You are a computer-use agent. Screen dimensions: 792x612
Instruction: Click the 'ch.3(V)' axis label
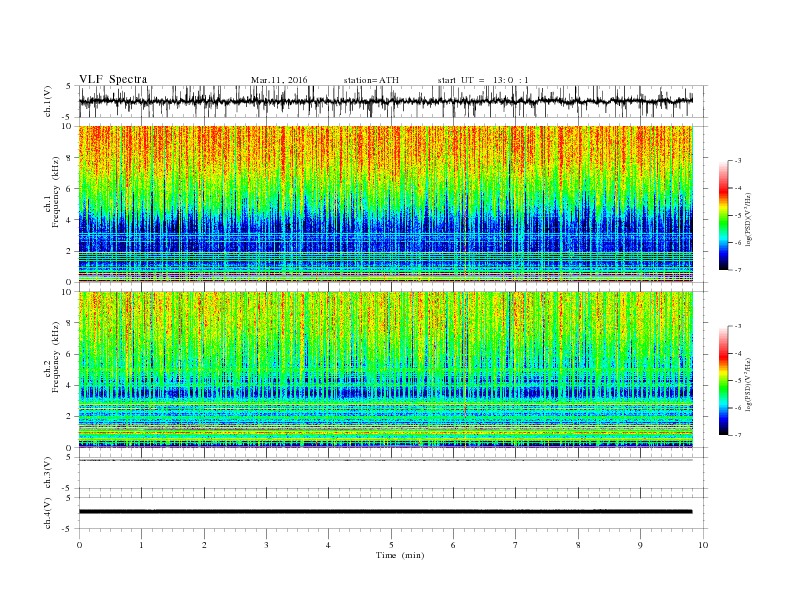pos(48,473)
